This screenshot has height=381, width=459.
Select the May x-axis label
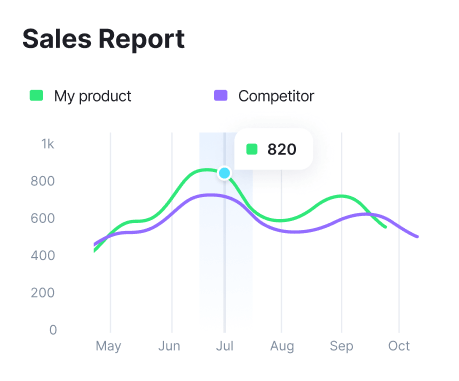(108, 346)
